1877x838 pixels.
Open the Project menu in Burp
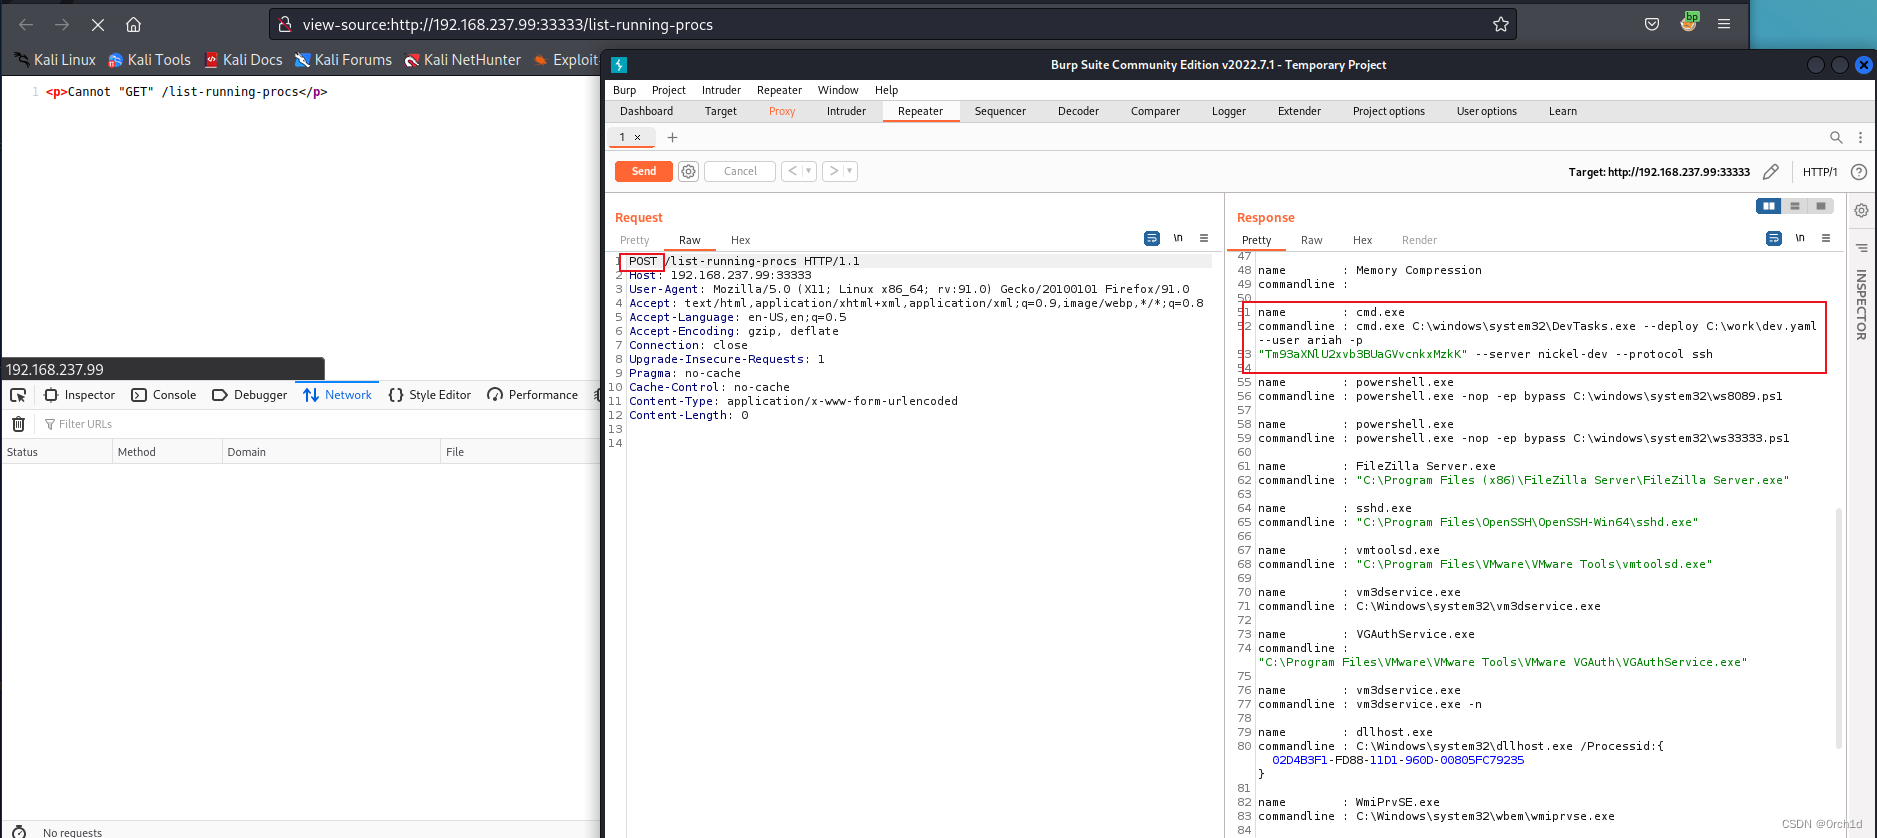[669, 90]
